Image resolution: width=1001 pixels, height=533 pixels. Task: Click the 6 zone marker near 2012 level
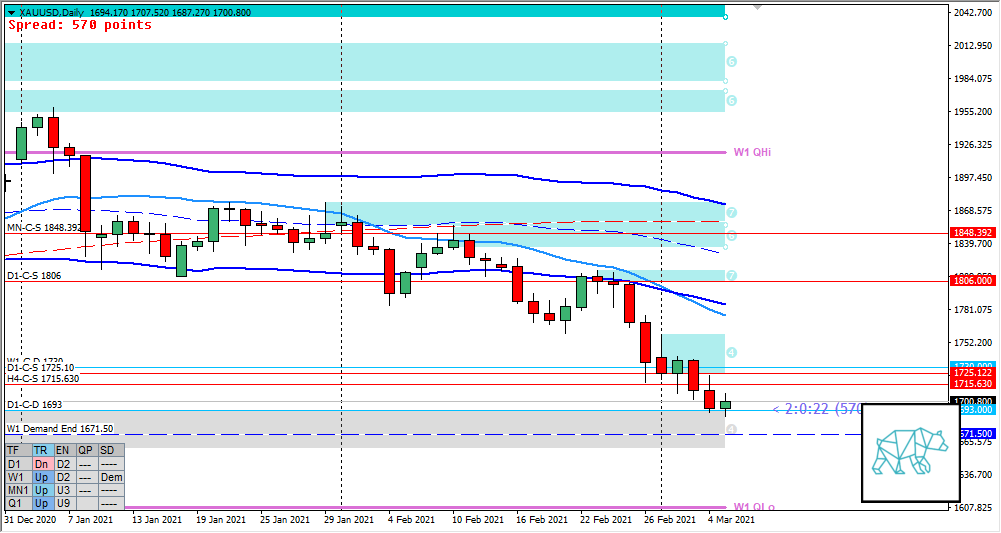tap(732, 61)
